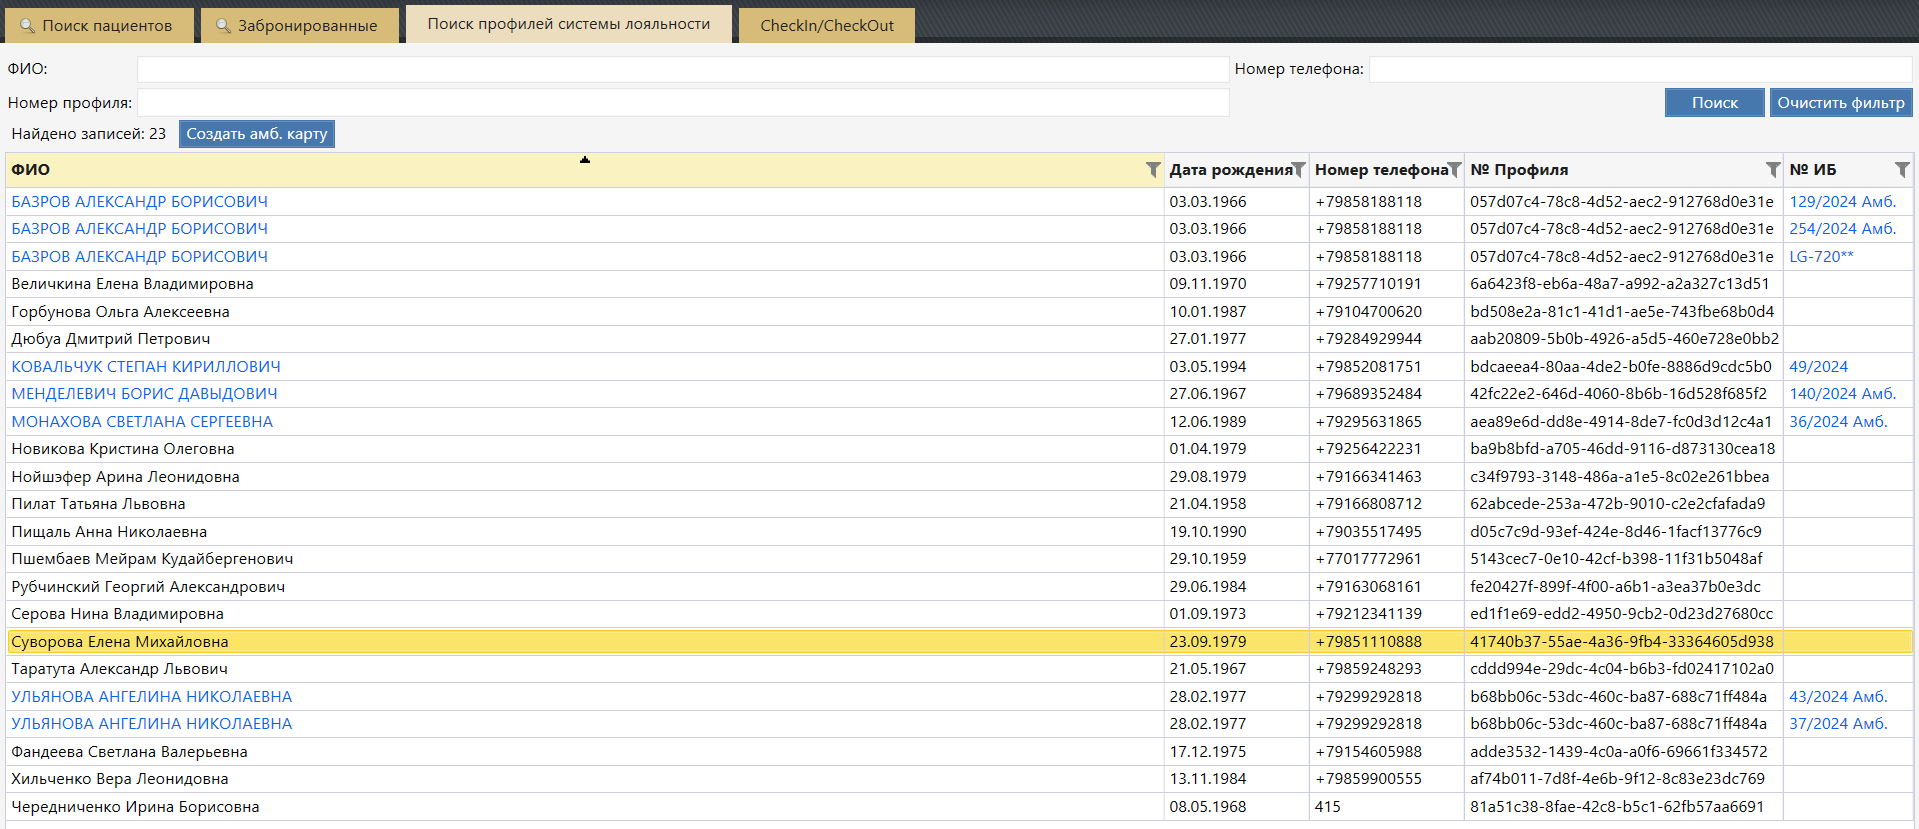
Task: Click into Номер профиля input field
Action: coord(682,103)
